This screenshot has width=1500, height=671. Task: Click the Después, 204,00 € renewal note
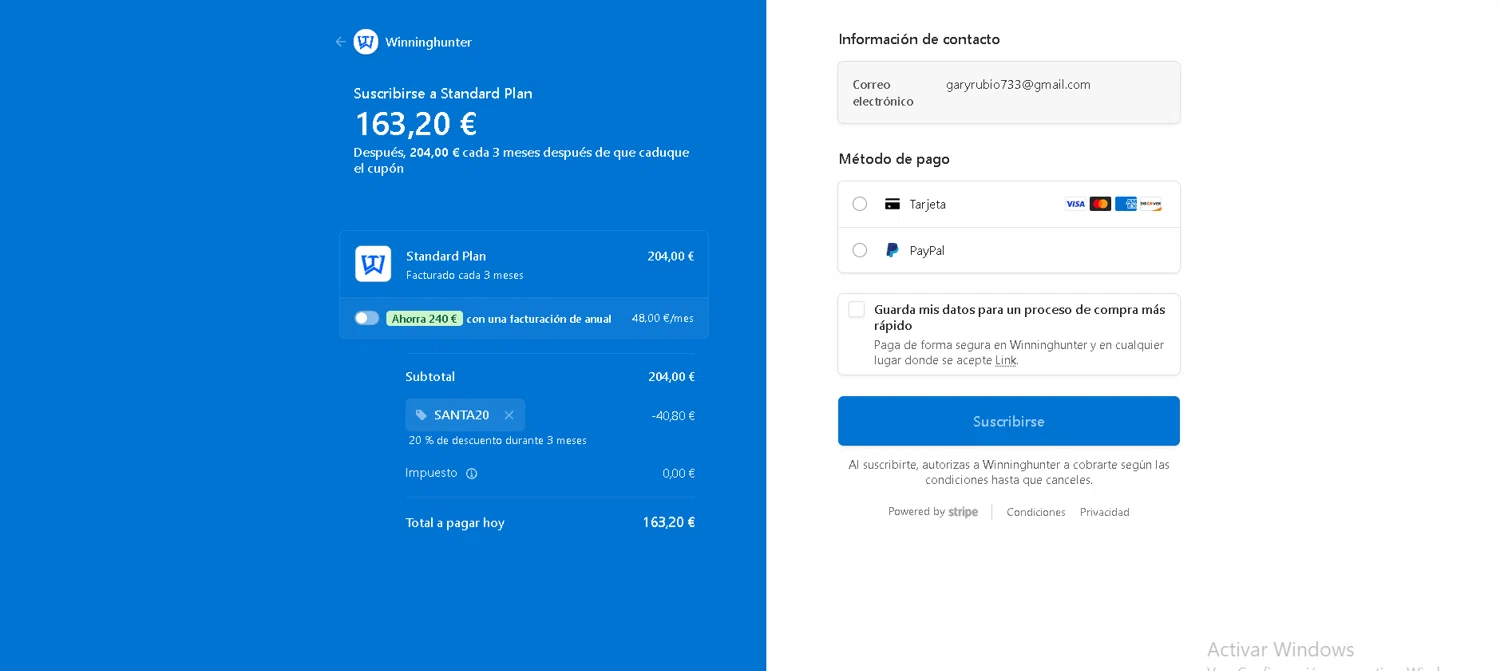(x=521, y=160)
